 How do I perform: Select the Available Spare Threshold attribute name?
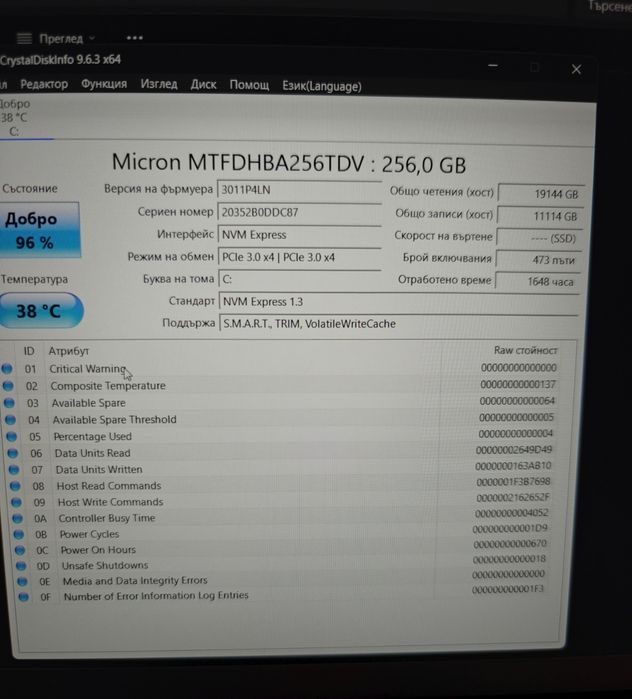point(115,420)
